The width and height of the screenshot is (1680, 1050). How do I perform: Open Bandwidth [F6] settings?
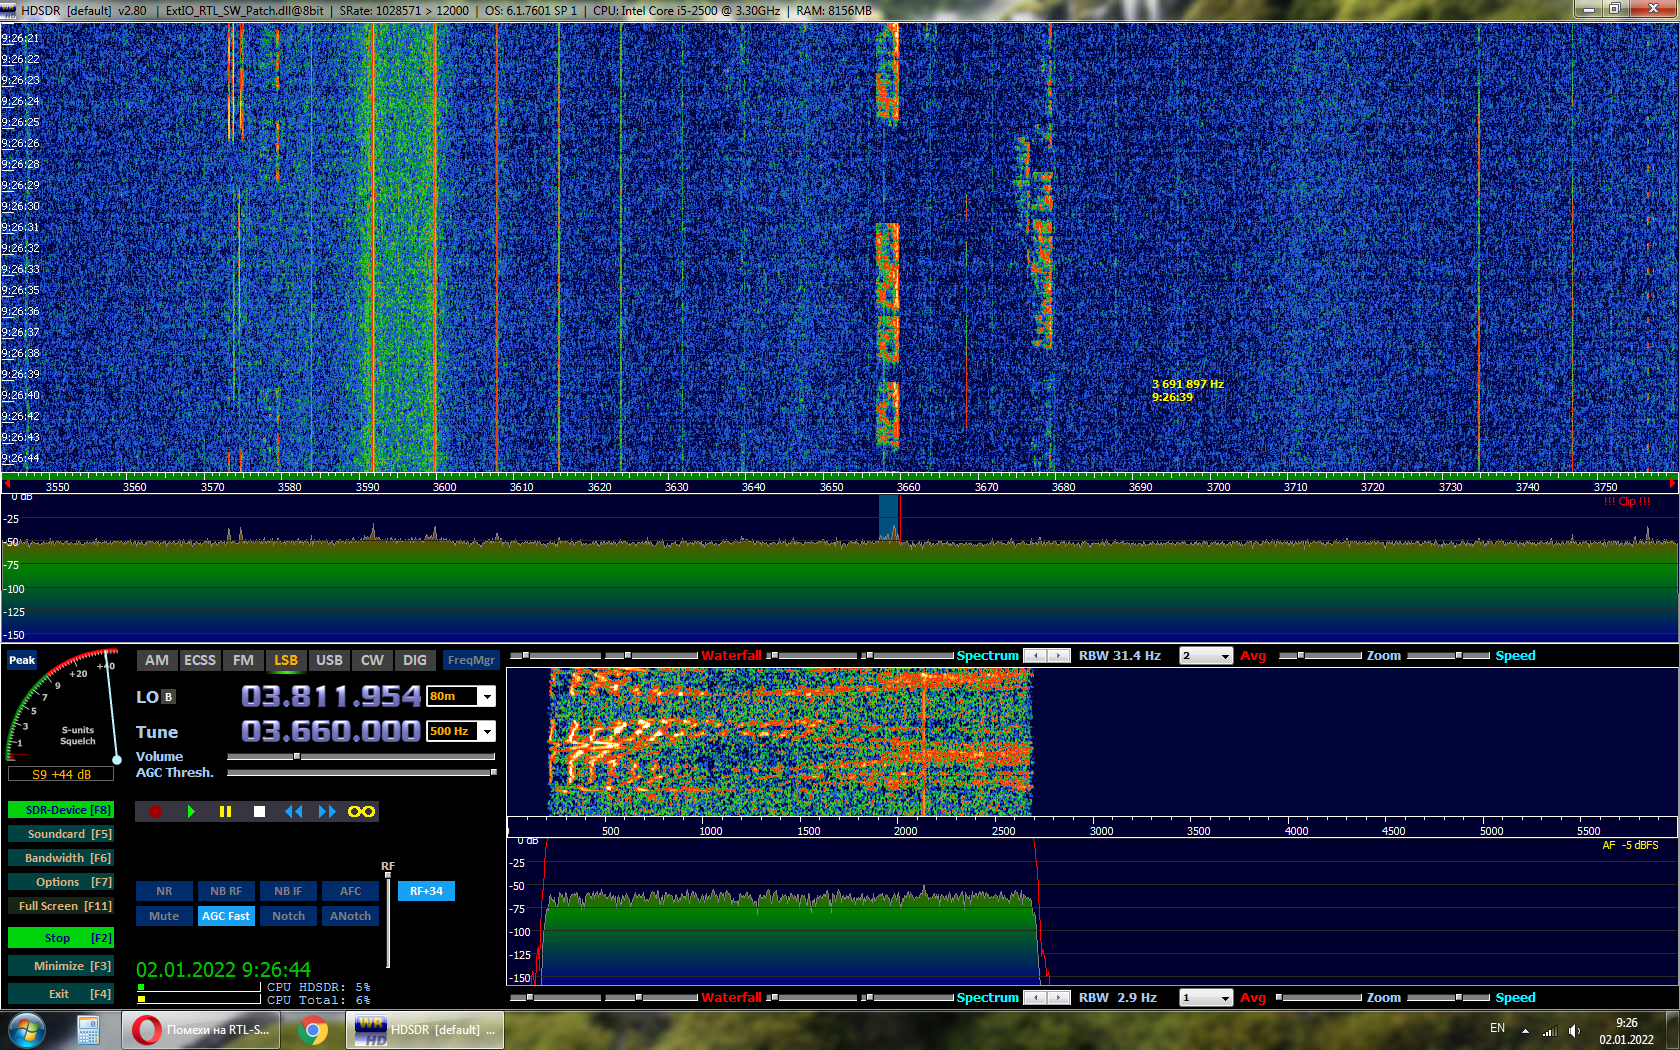point(61,858)
